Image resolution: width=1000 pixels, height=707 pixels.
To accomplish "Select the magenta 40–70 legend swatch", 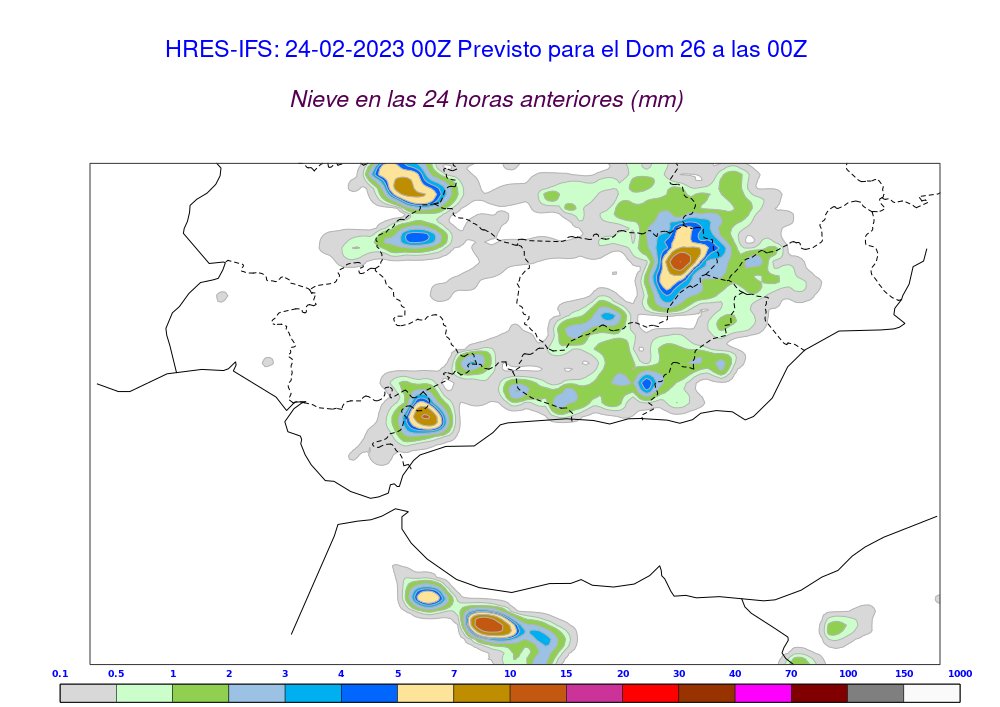I will (x=763, y=693).
